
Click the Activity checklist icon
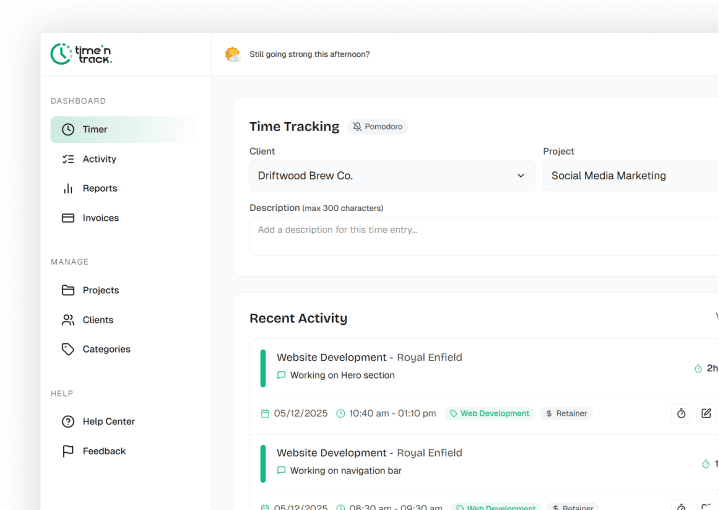pos(68,159)
